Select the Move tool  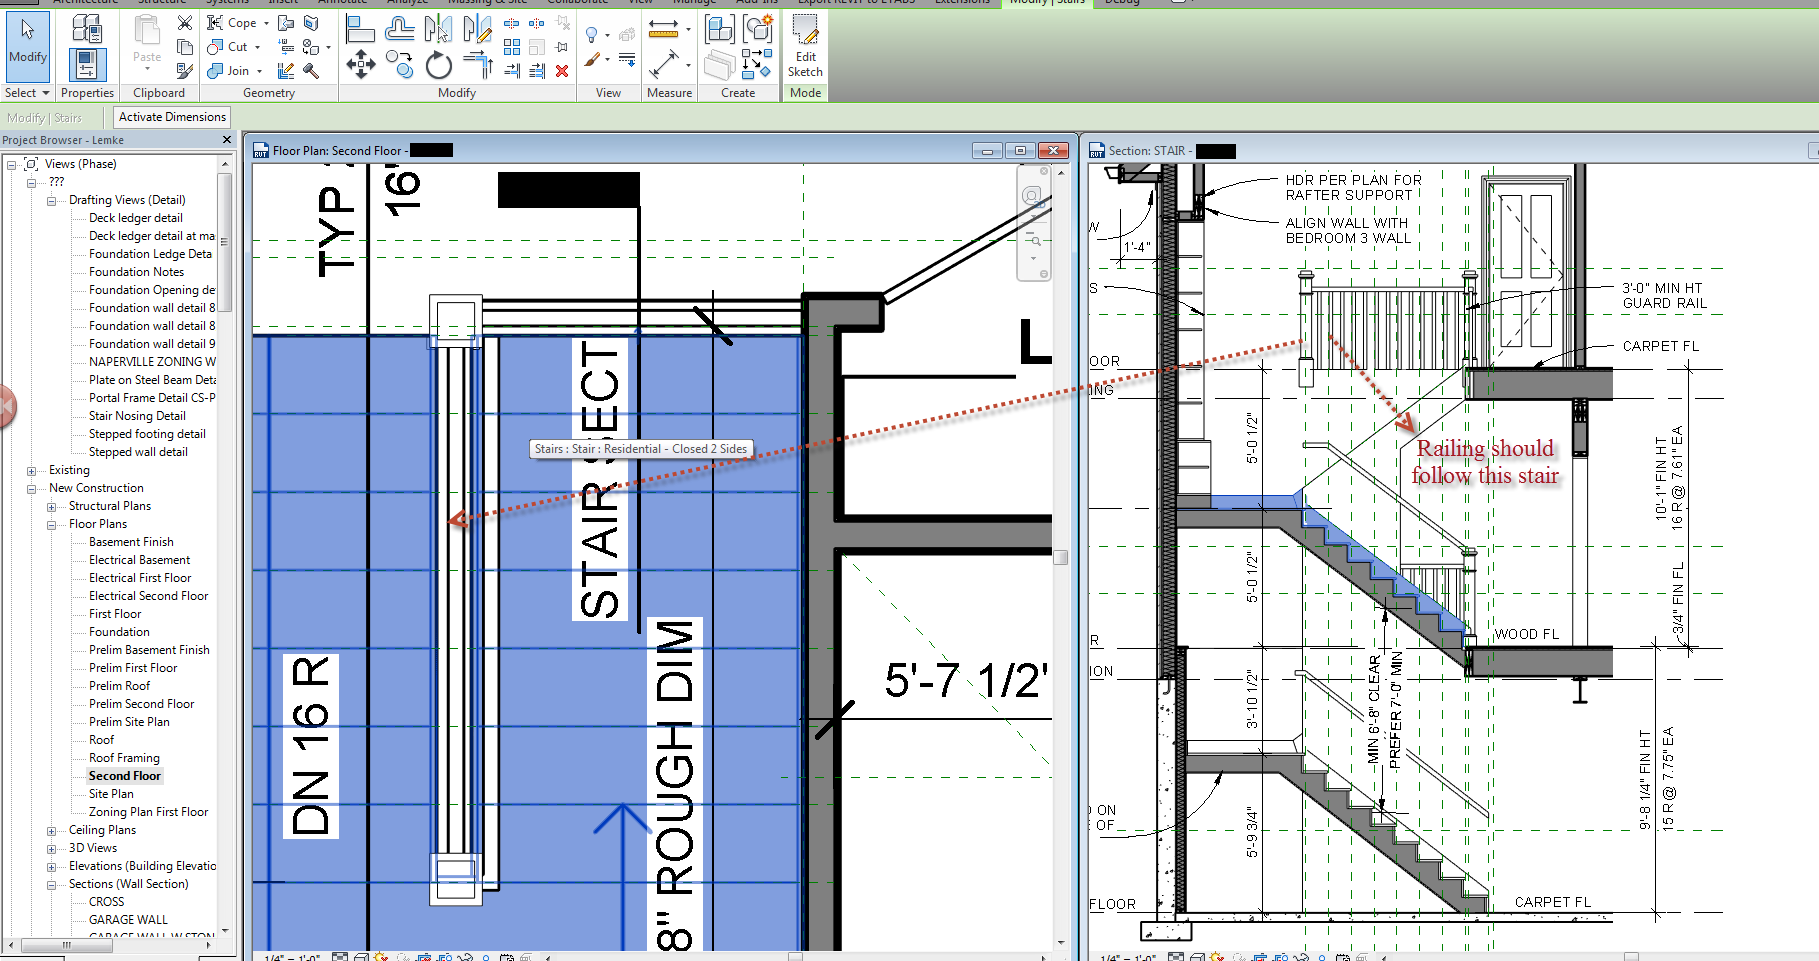[x=360, y=66]
